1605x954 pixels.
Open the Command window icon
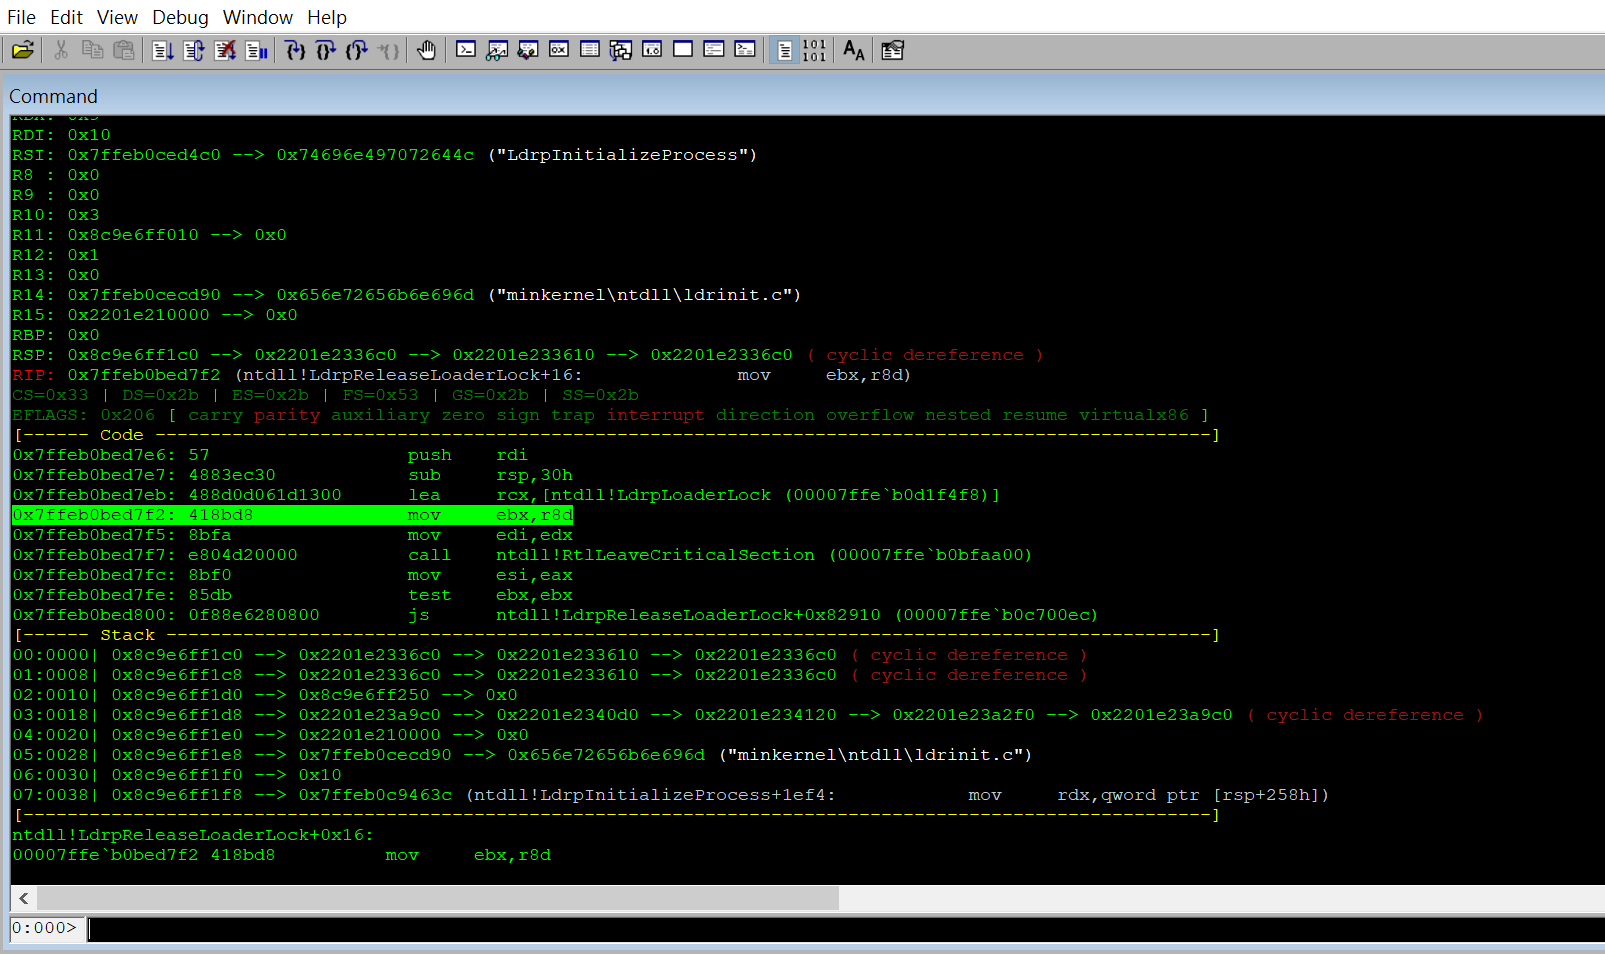click(x=466, y=50)
